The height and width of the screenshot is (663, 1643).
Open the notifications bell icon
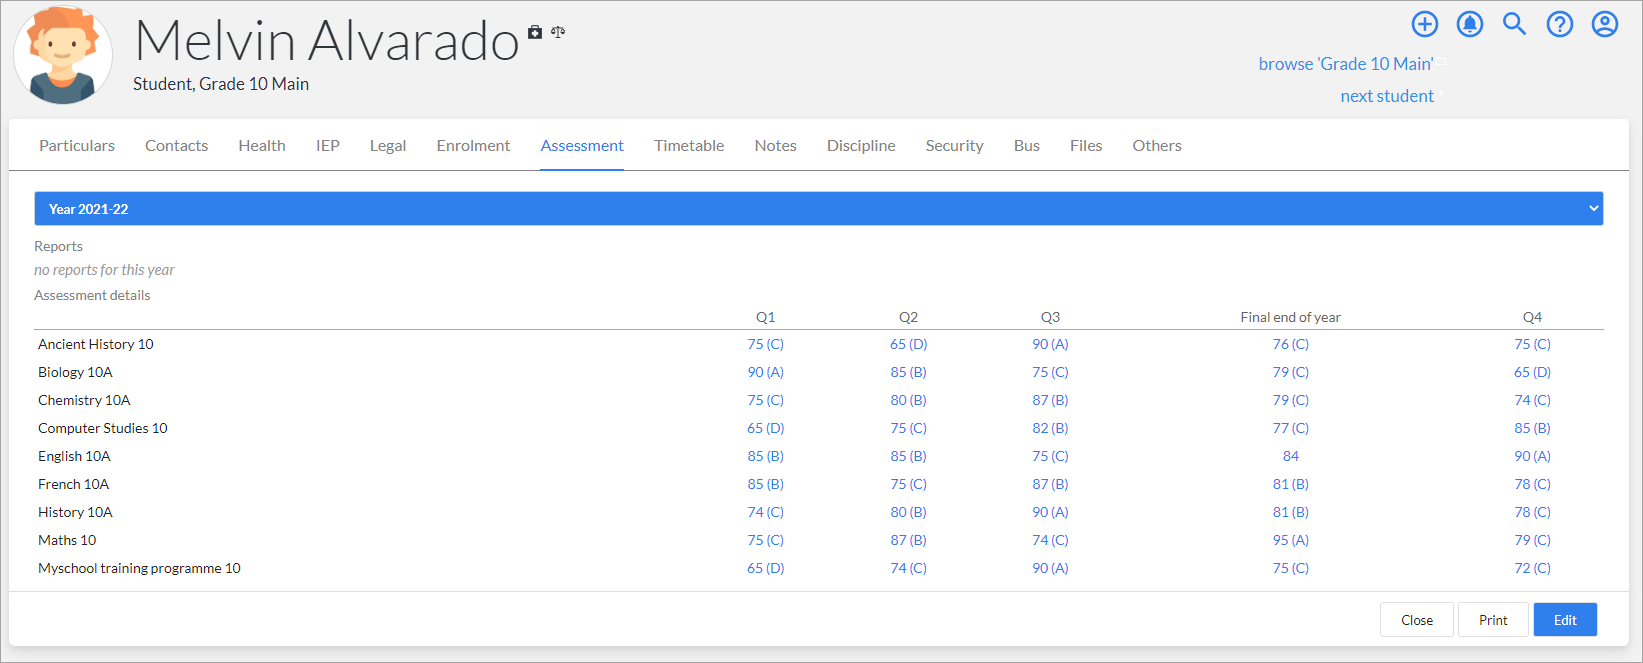tap(1470, 24)
